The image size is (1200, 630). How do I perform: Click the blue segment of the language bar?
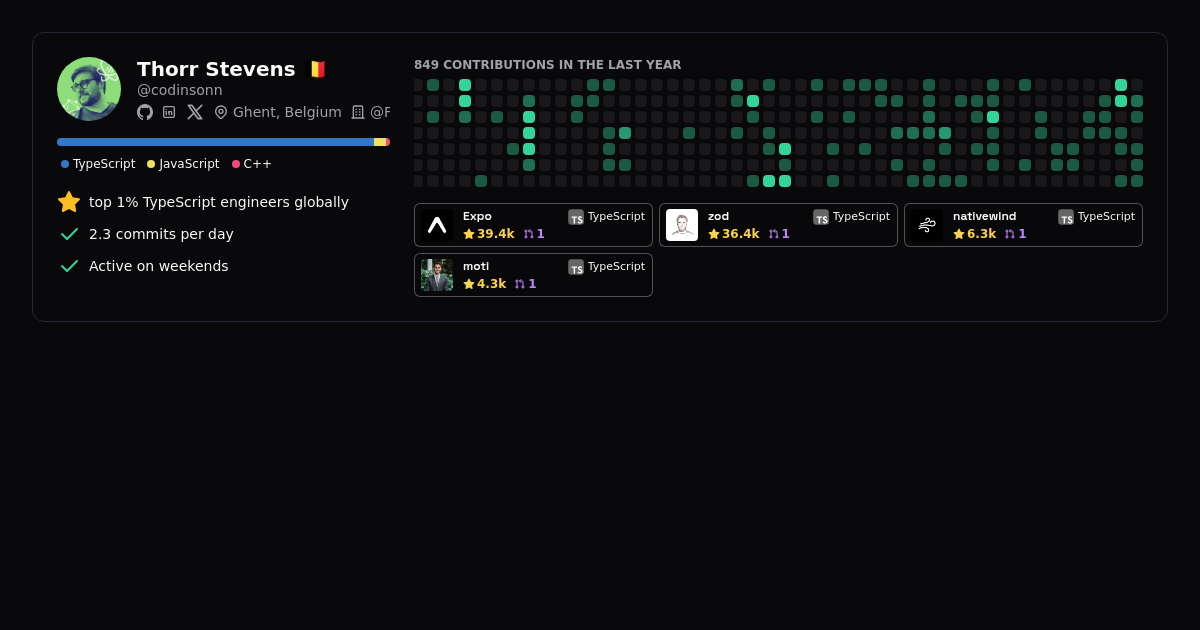(215, 142)
